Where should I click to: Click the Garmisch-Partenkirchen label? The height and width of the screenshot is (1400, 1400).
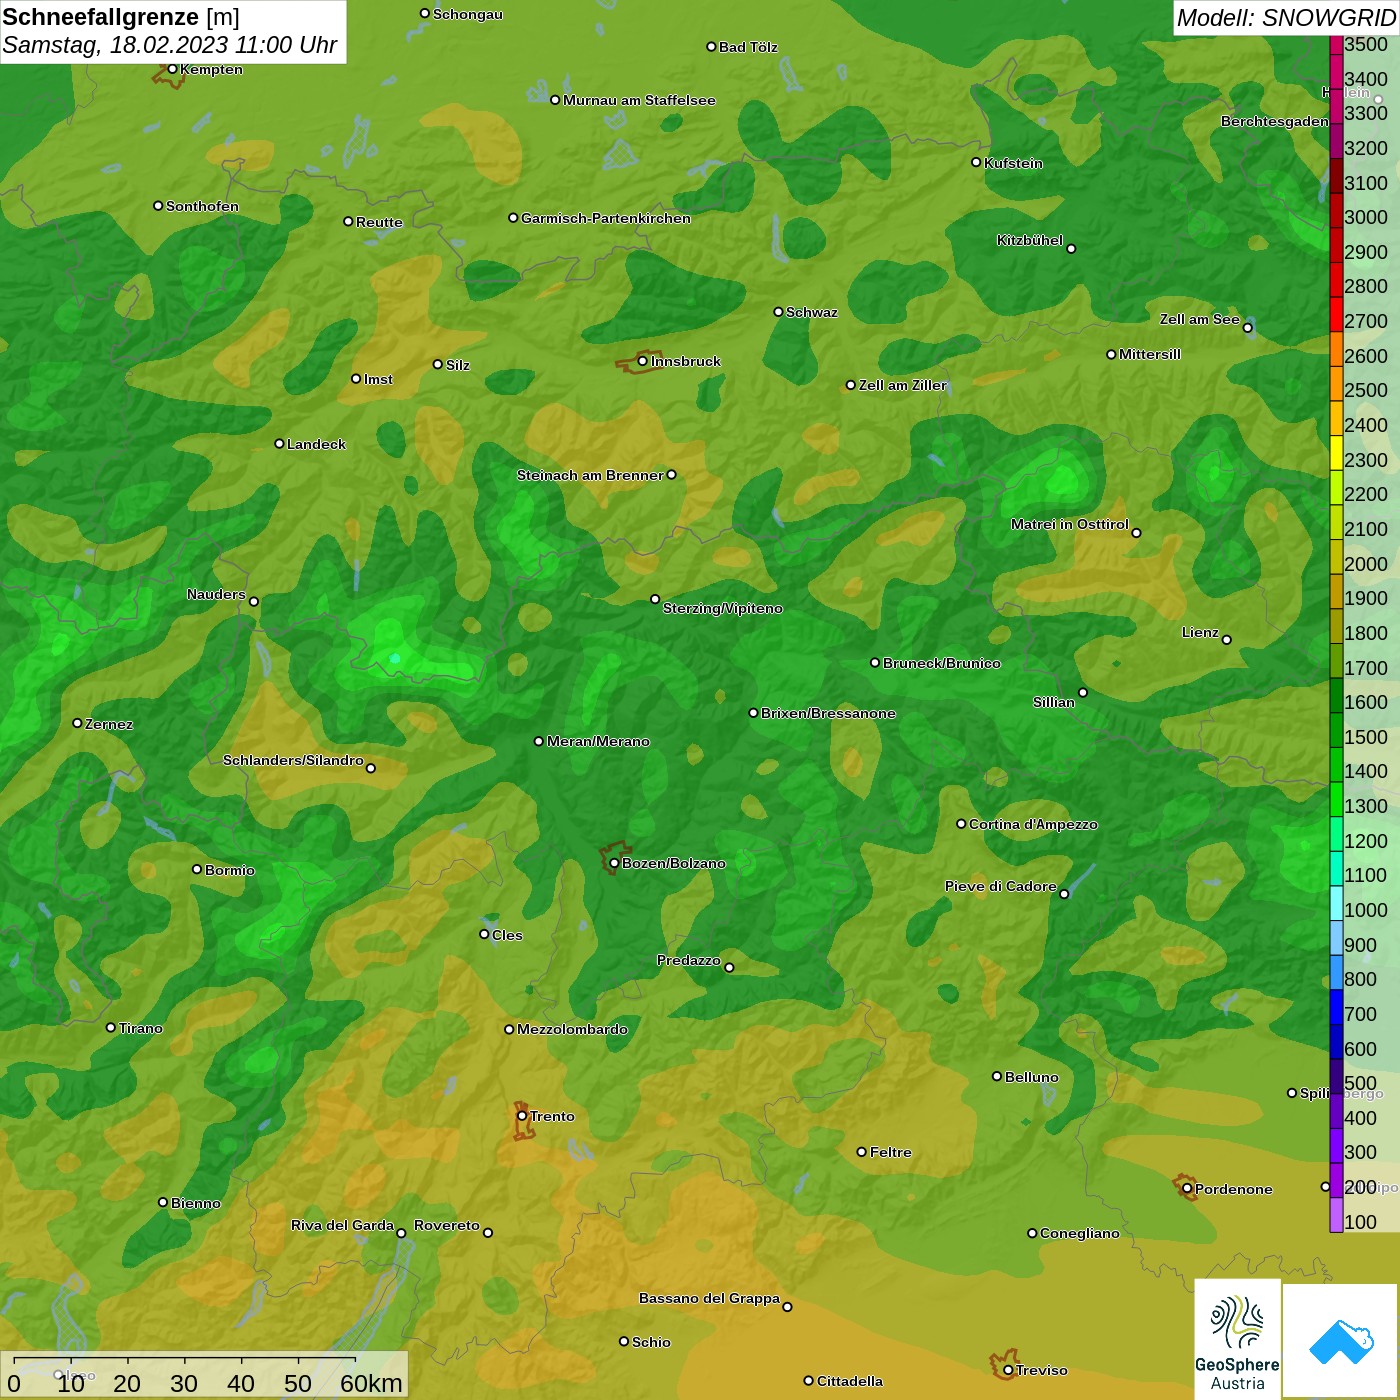pos(606,218)
